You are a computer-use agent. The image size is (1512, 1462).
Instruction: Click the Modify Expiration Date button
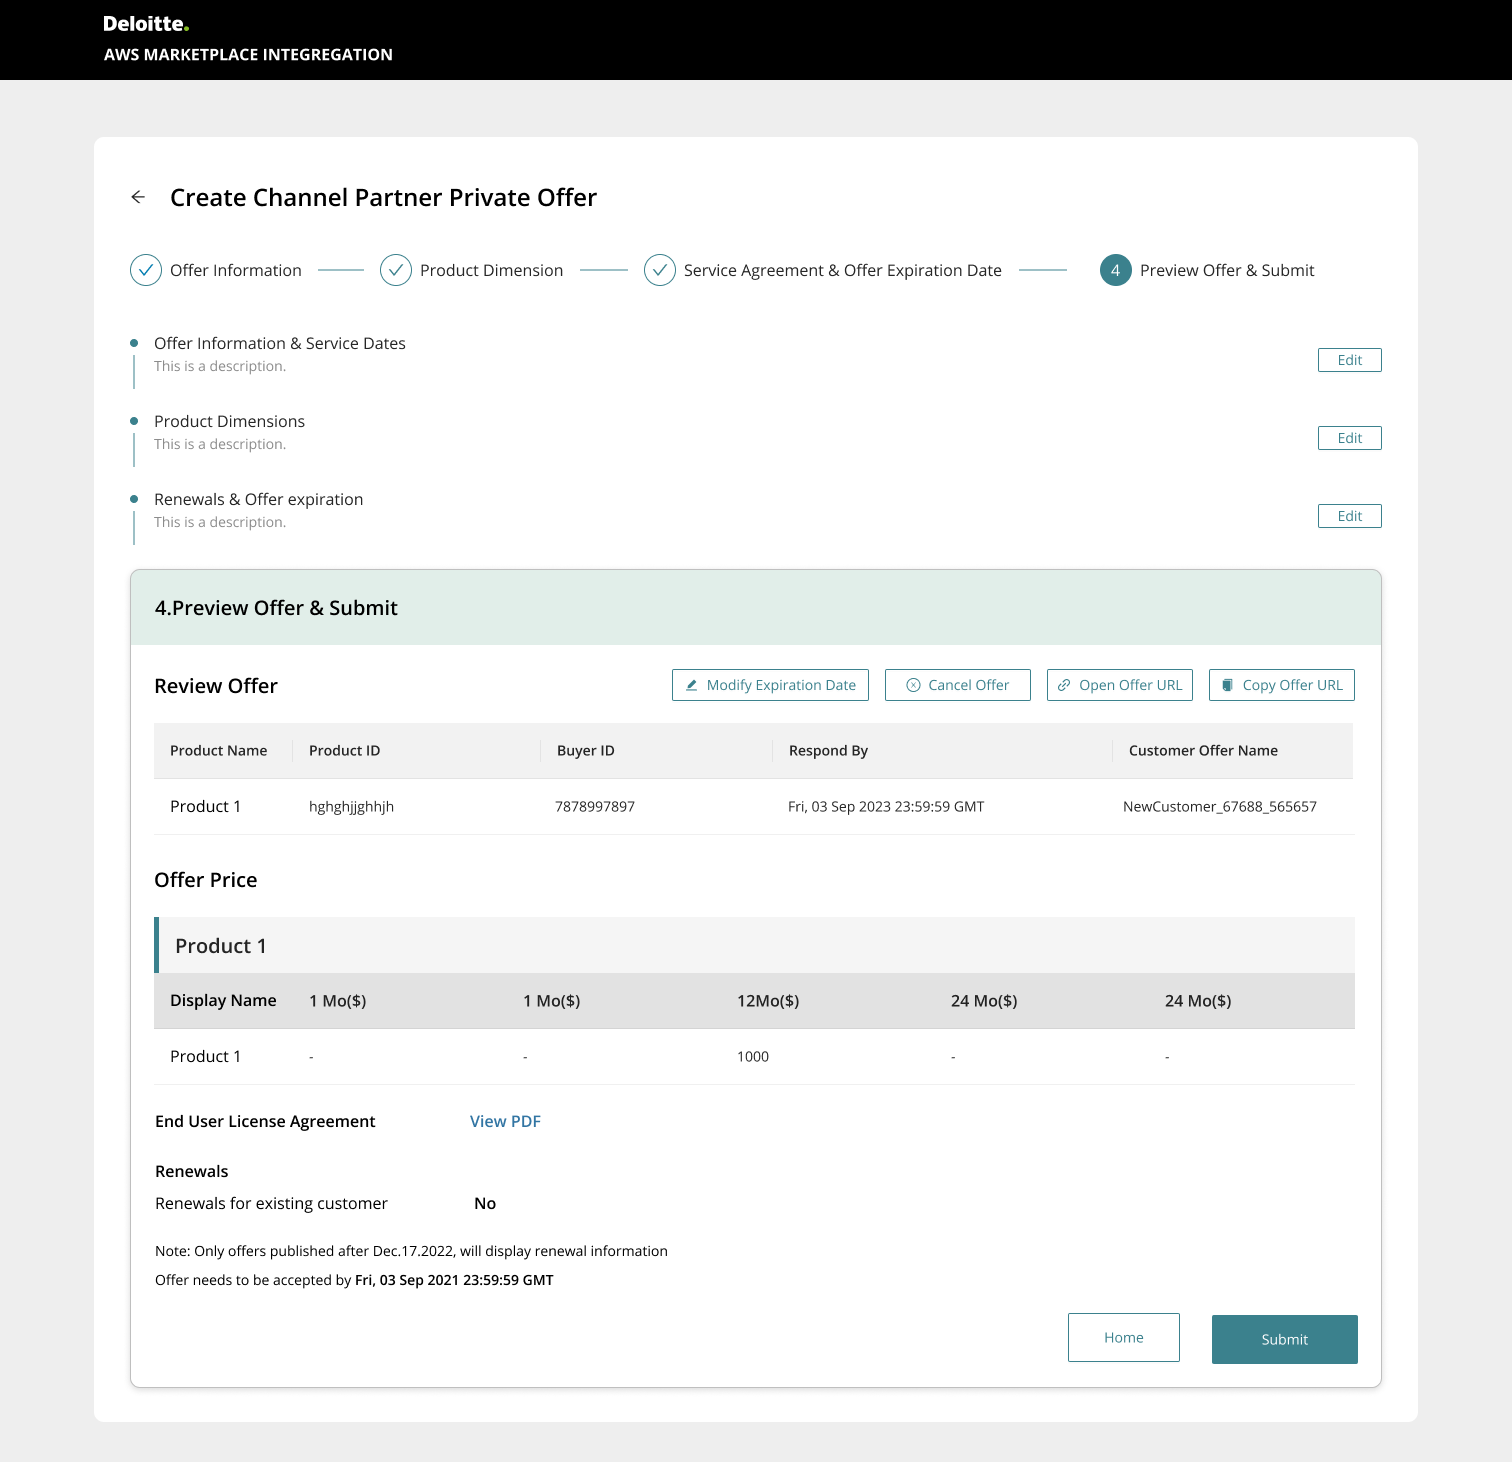[x=770, y=685]
